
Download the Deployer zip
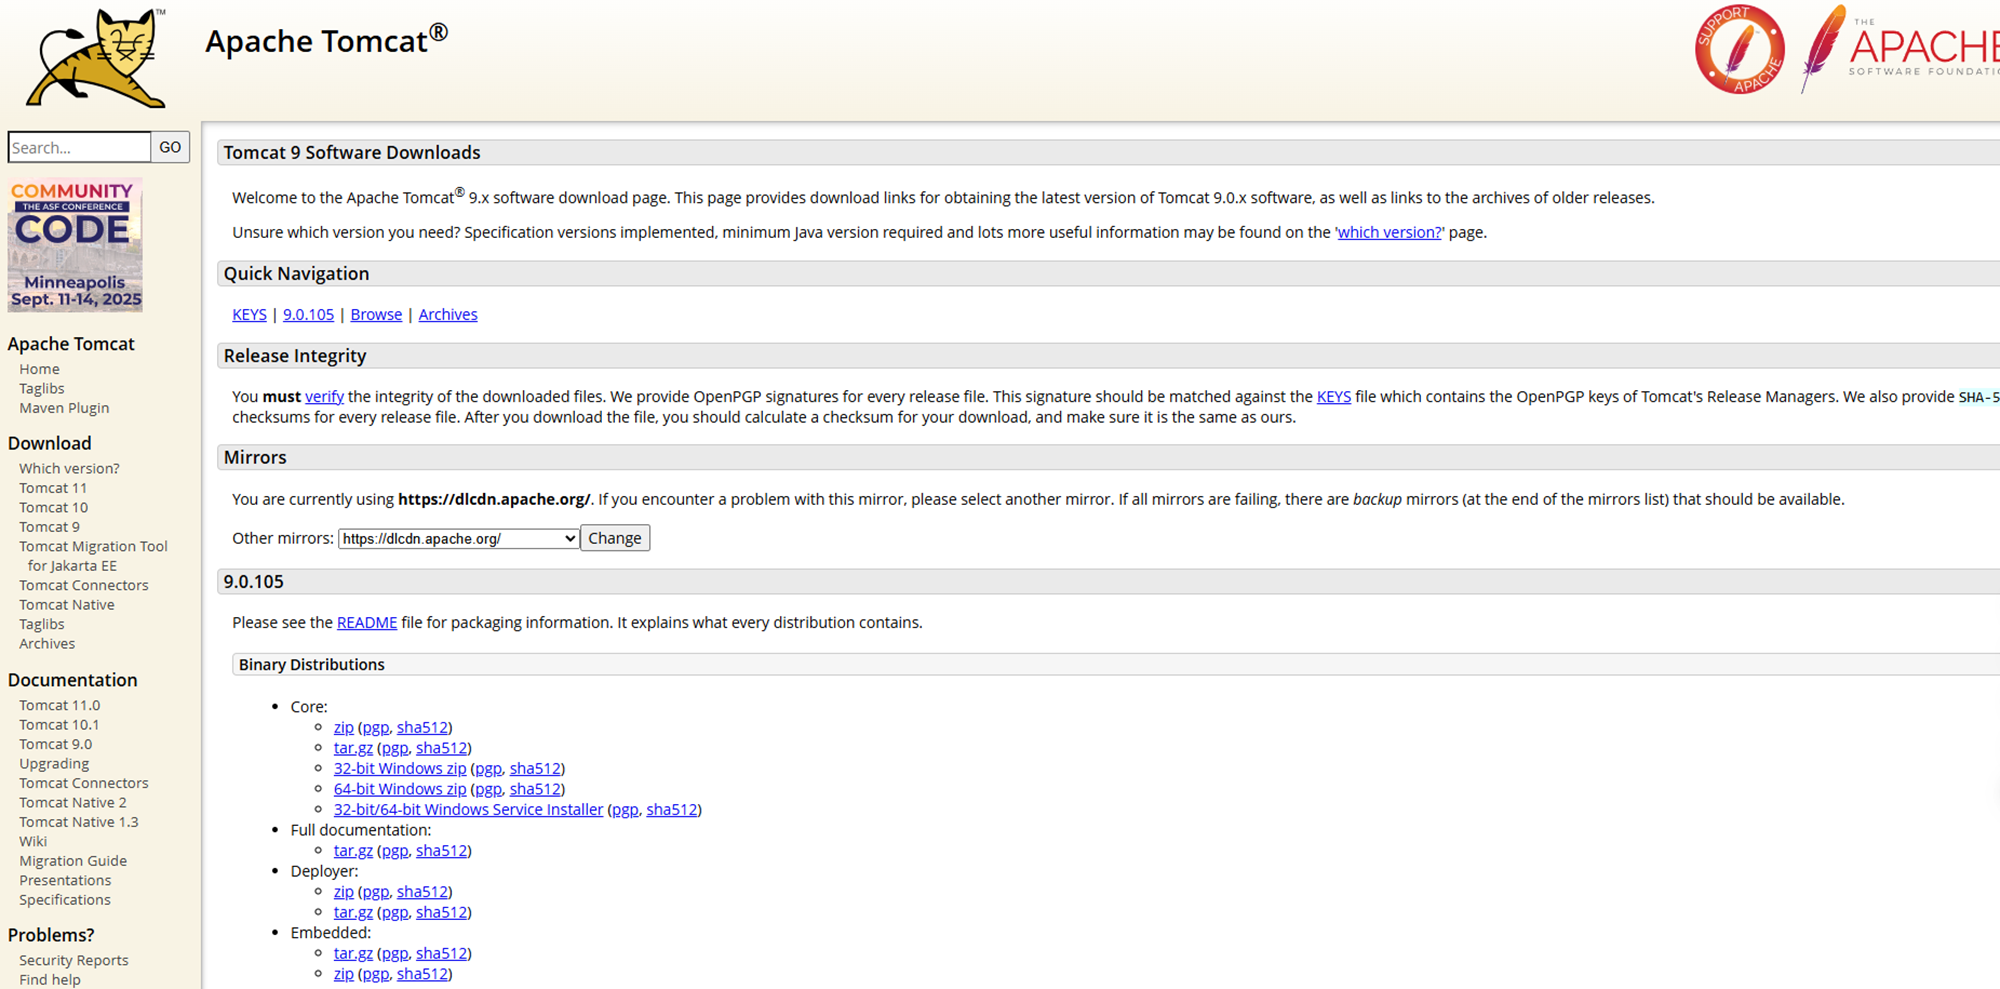click(x=343, y=891)
